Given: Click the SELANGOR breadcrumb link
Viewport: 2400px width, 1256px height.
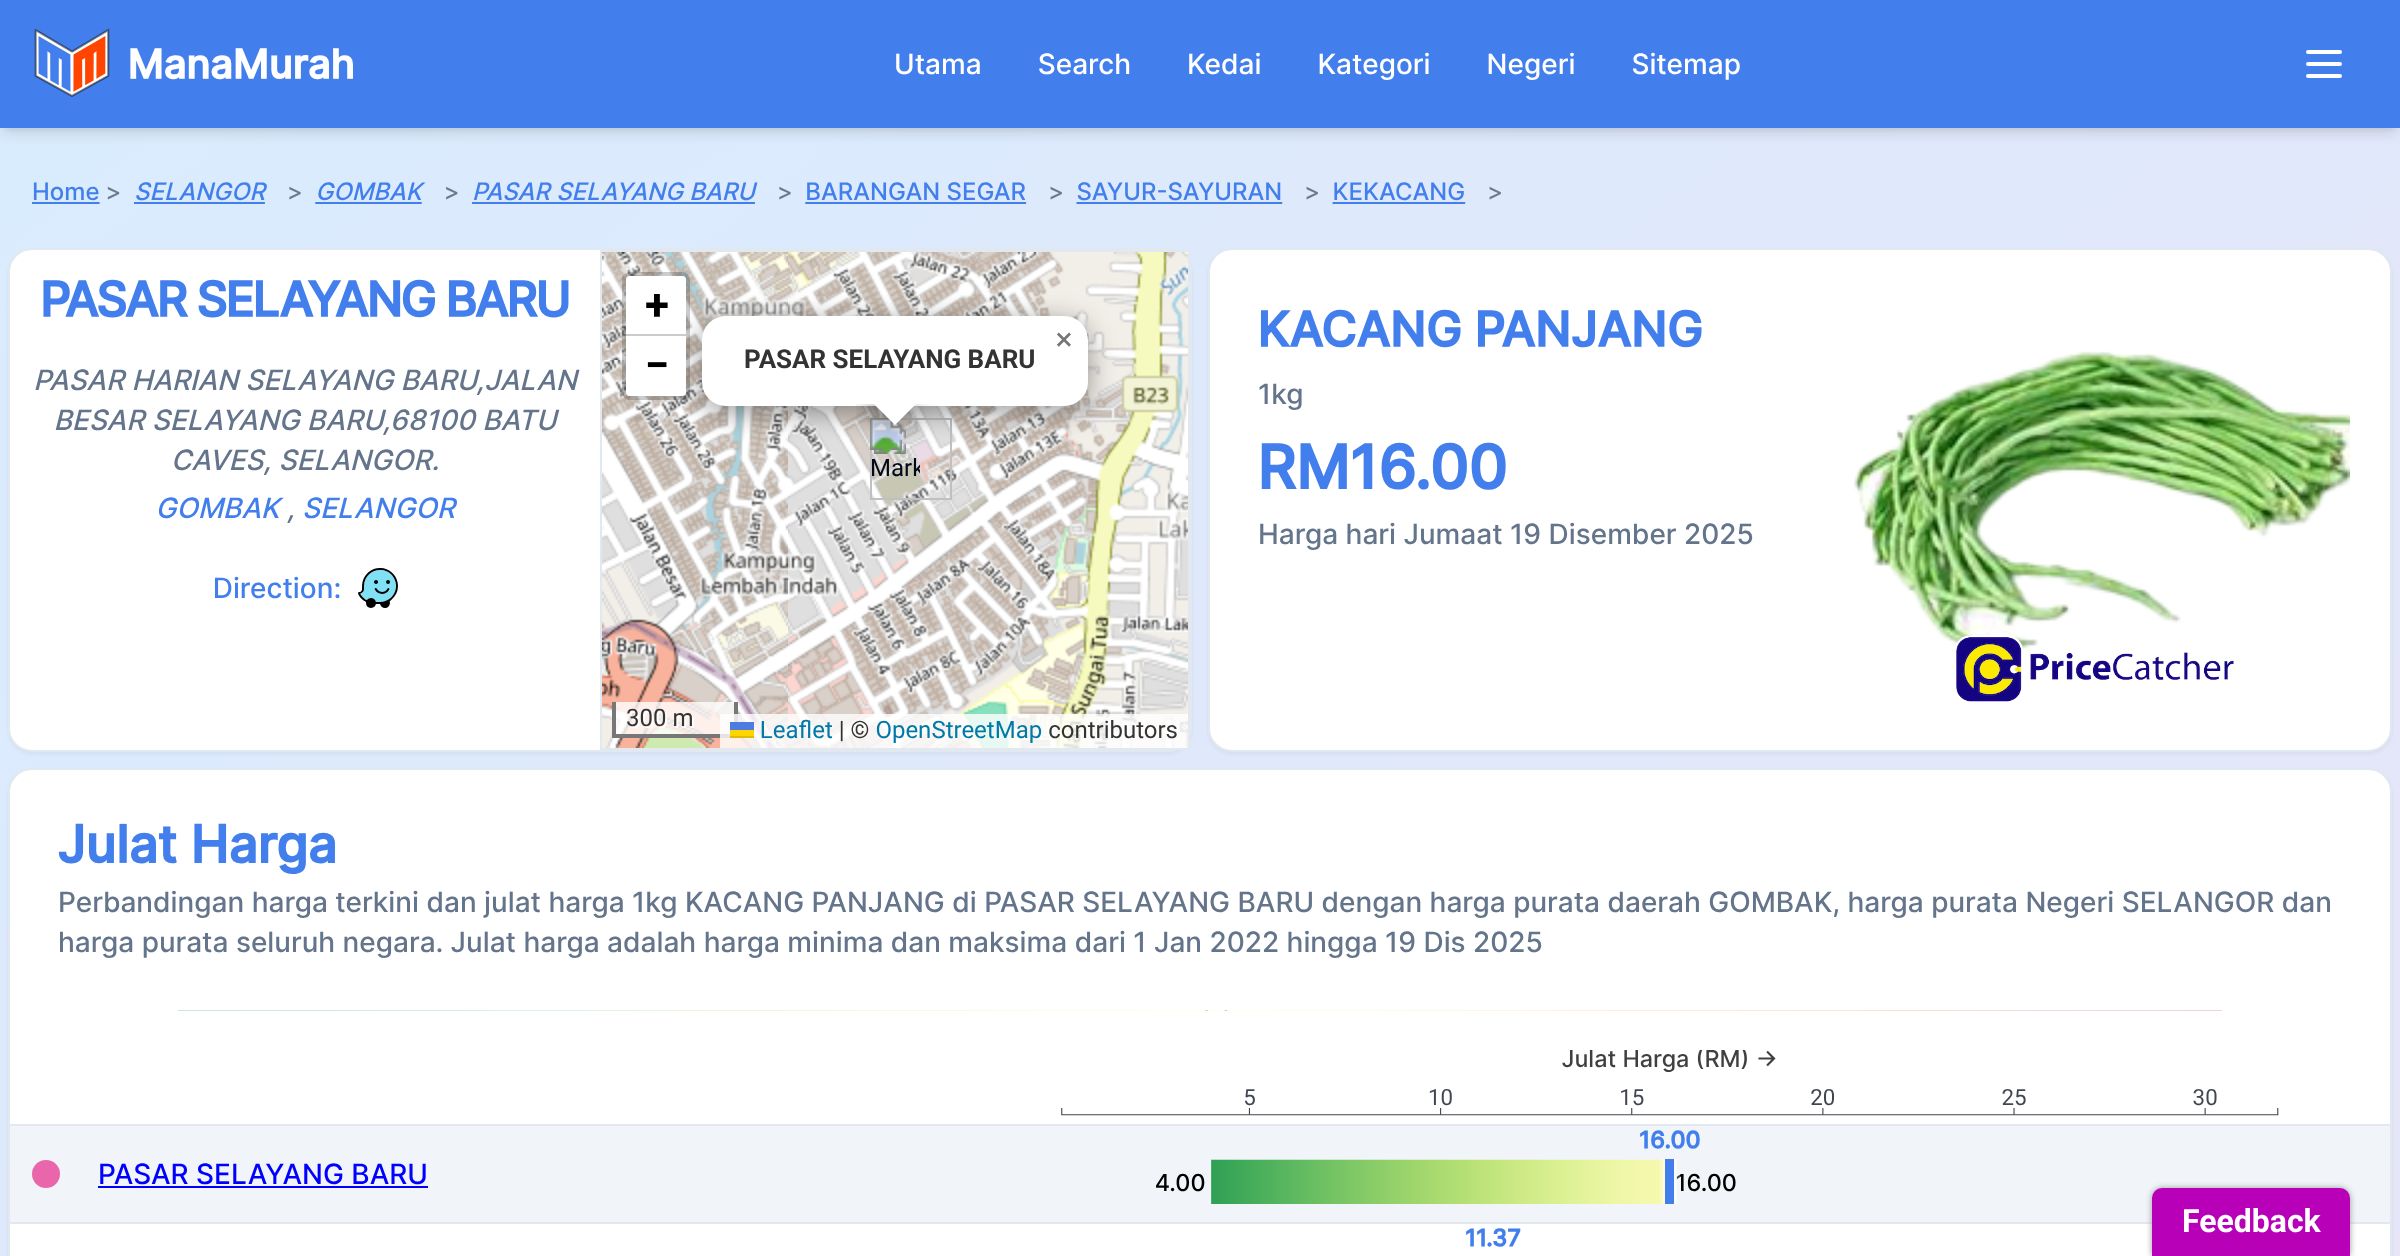Looking at the screenshot, I should coord(200,191).
